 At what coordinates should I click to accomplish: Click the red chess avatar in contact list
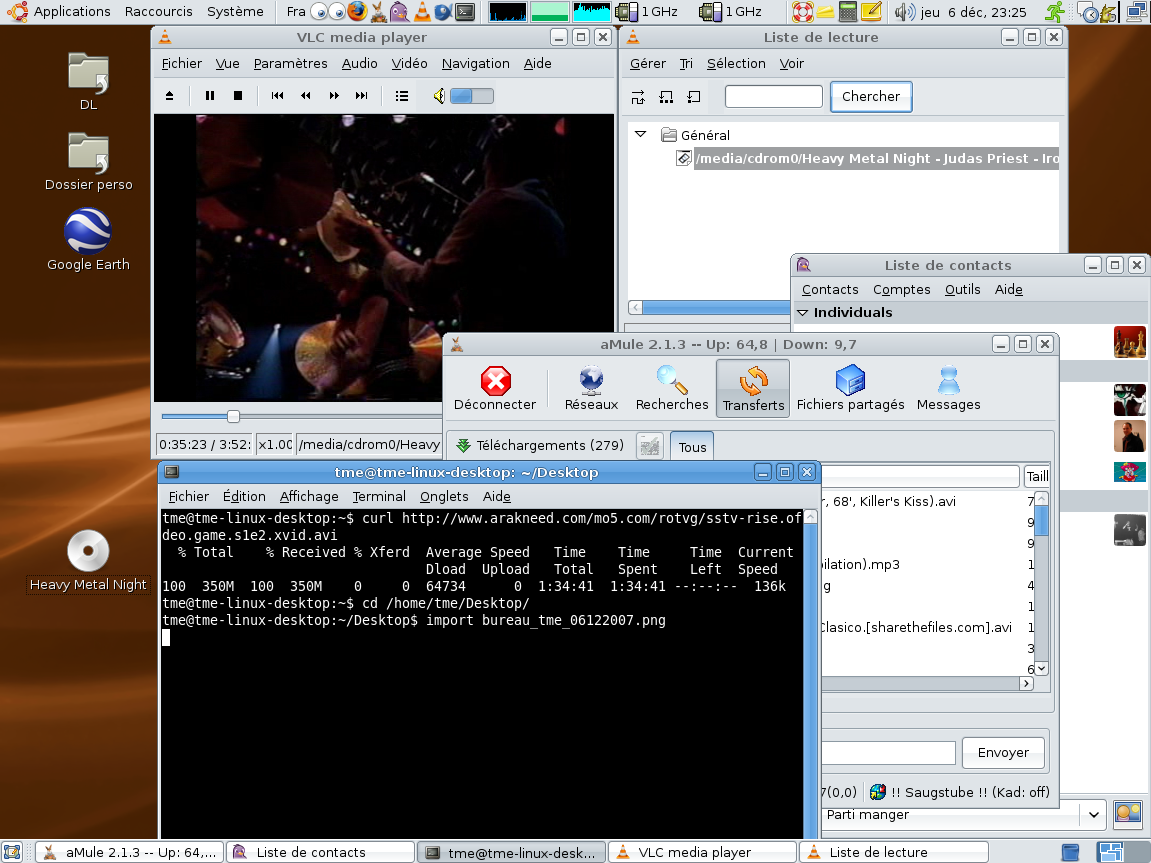(1129, 342)
